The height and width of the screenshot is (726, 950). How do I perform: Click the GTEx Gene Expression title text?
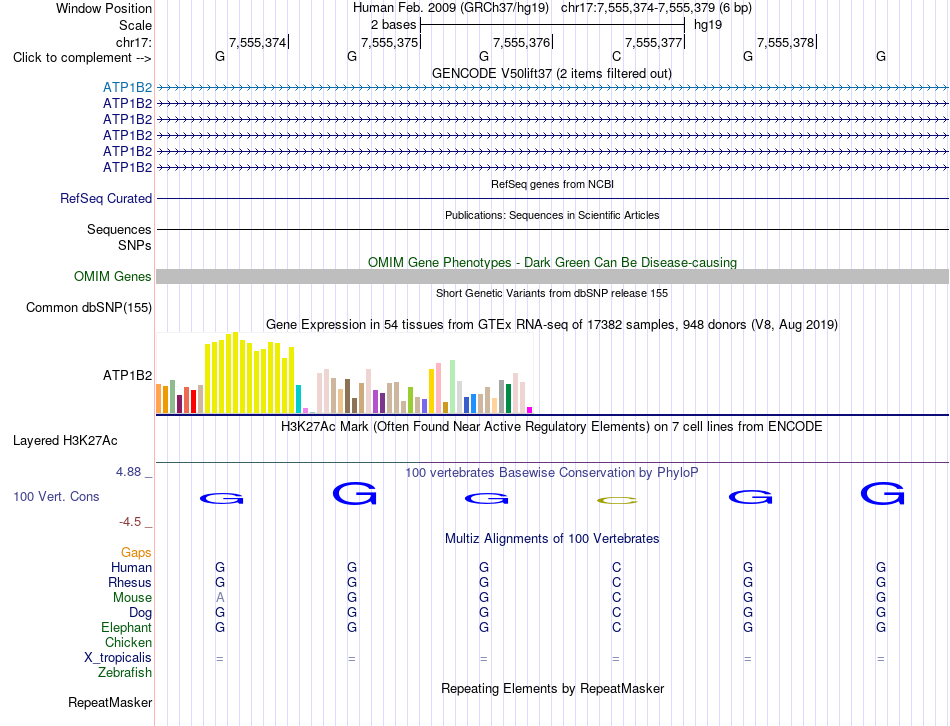[x=552, y=324]
